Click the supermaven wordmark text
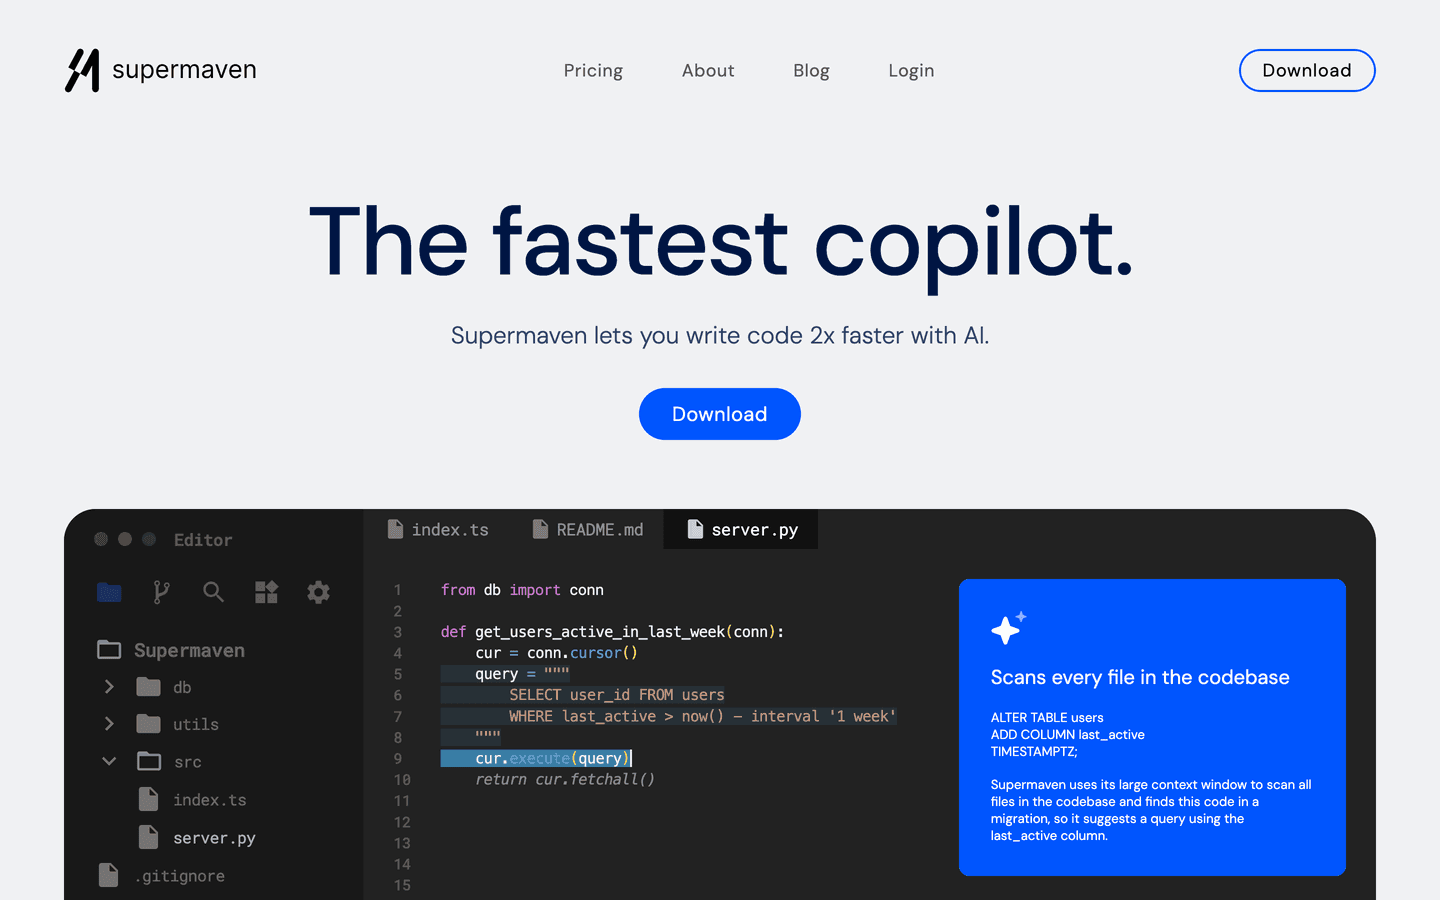1440x900 pixels. click(x=184, y=70)
